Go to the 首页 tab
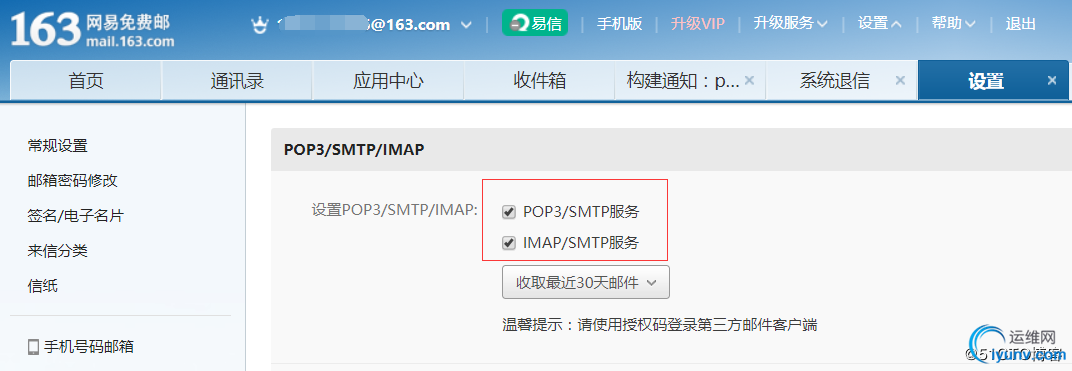This screenshot has width=1072, height=371. [x=85, y=81]
